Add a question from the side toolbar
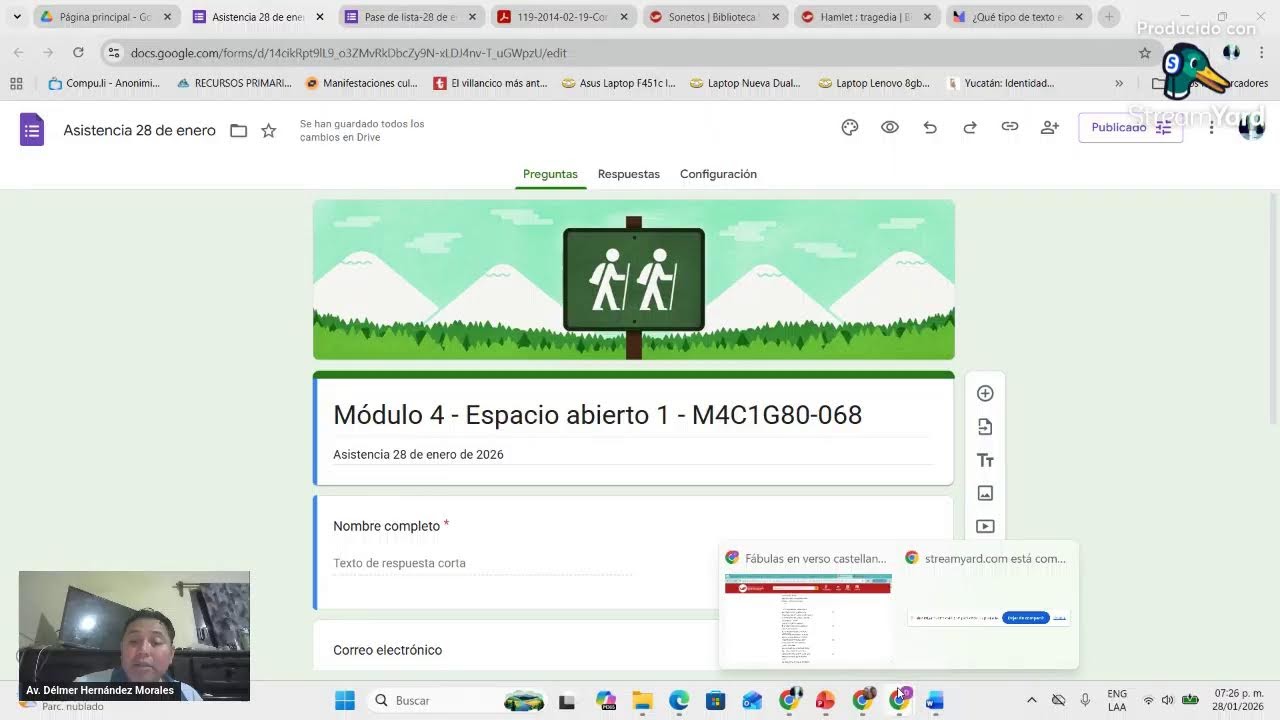Screen dimensions: 1280x720 pyautogui.click(x=985, y=393)
